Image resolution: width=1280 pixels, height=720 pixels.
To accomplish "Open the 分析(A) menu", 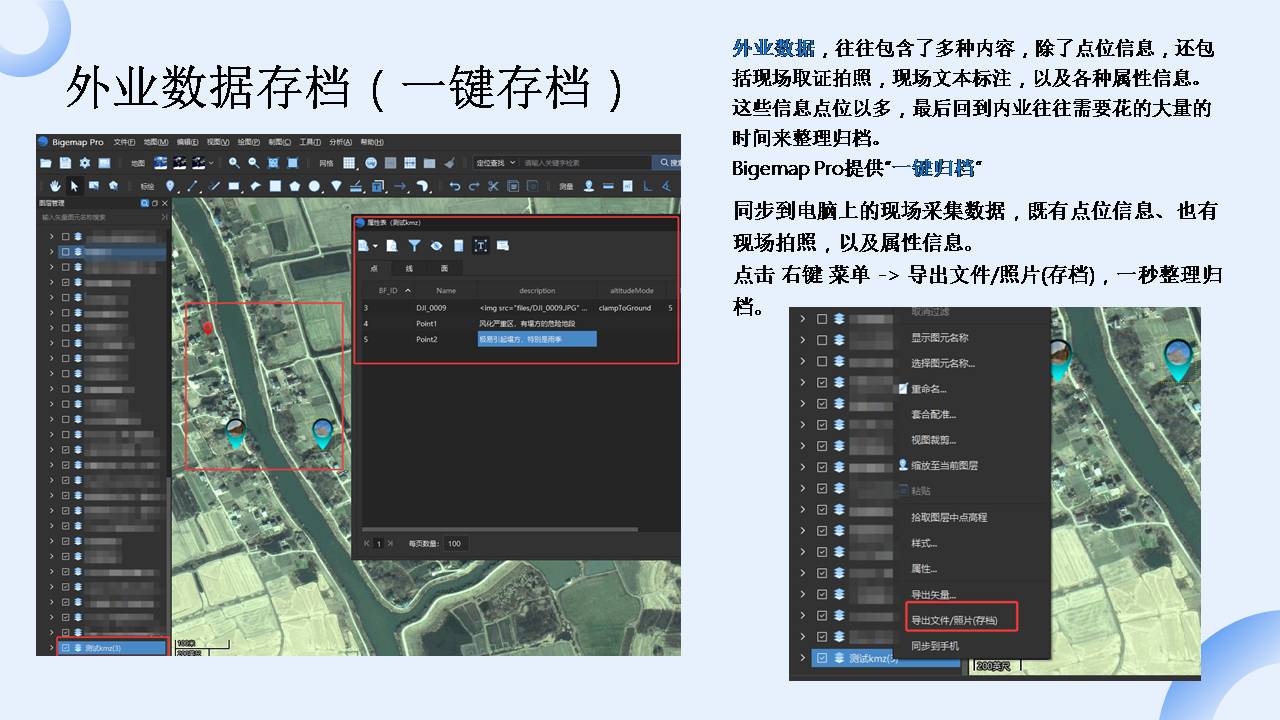I will (x=340, y=142).
